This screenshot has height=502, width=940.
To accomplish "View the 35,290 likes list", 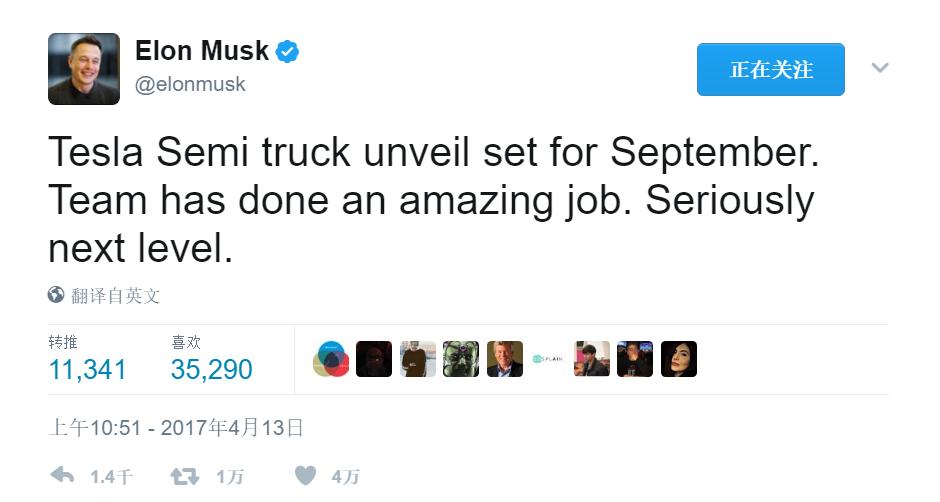I will (211, 369).
